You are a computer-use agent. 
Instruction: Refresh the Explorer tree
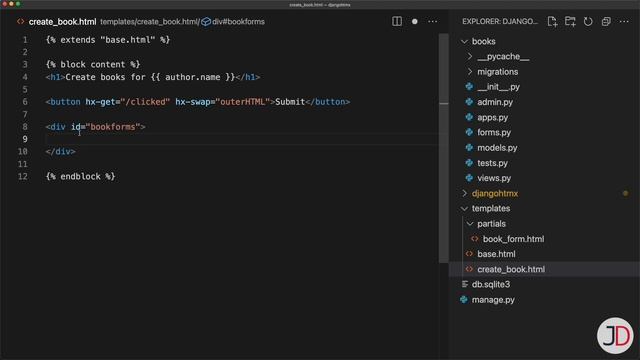pyautogui.click(x=588, y=21)
